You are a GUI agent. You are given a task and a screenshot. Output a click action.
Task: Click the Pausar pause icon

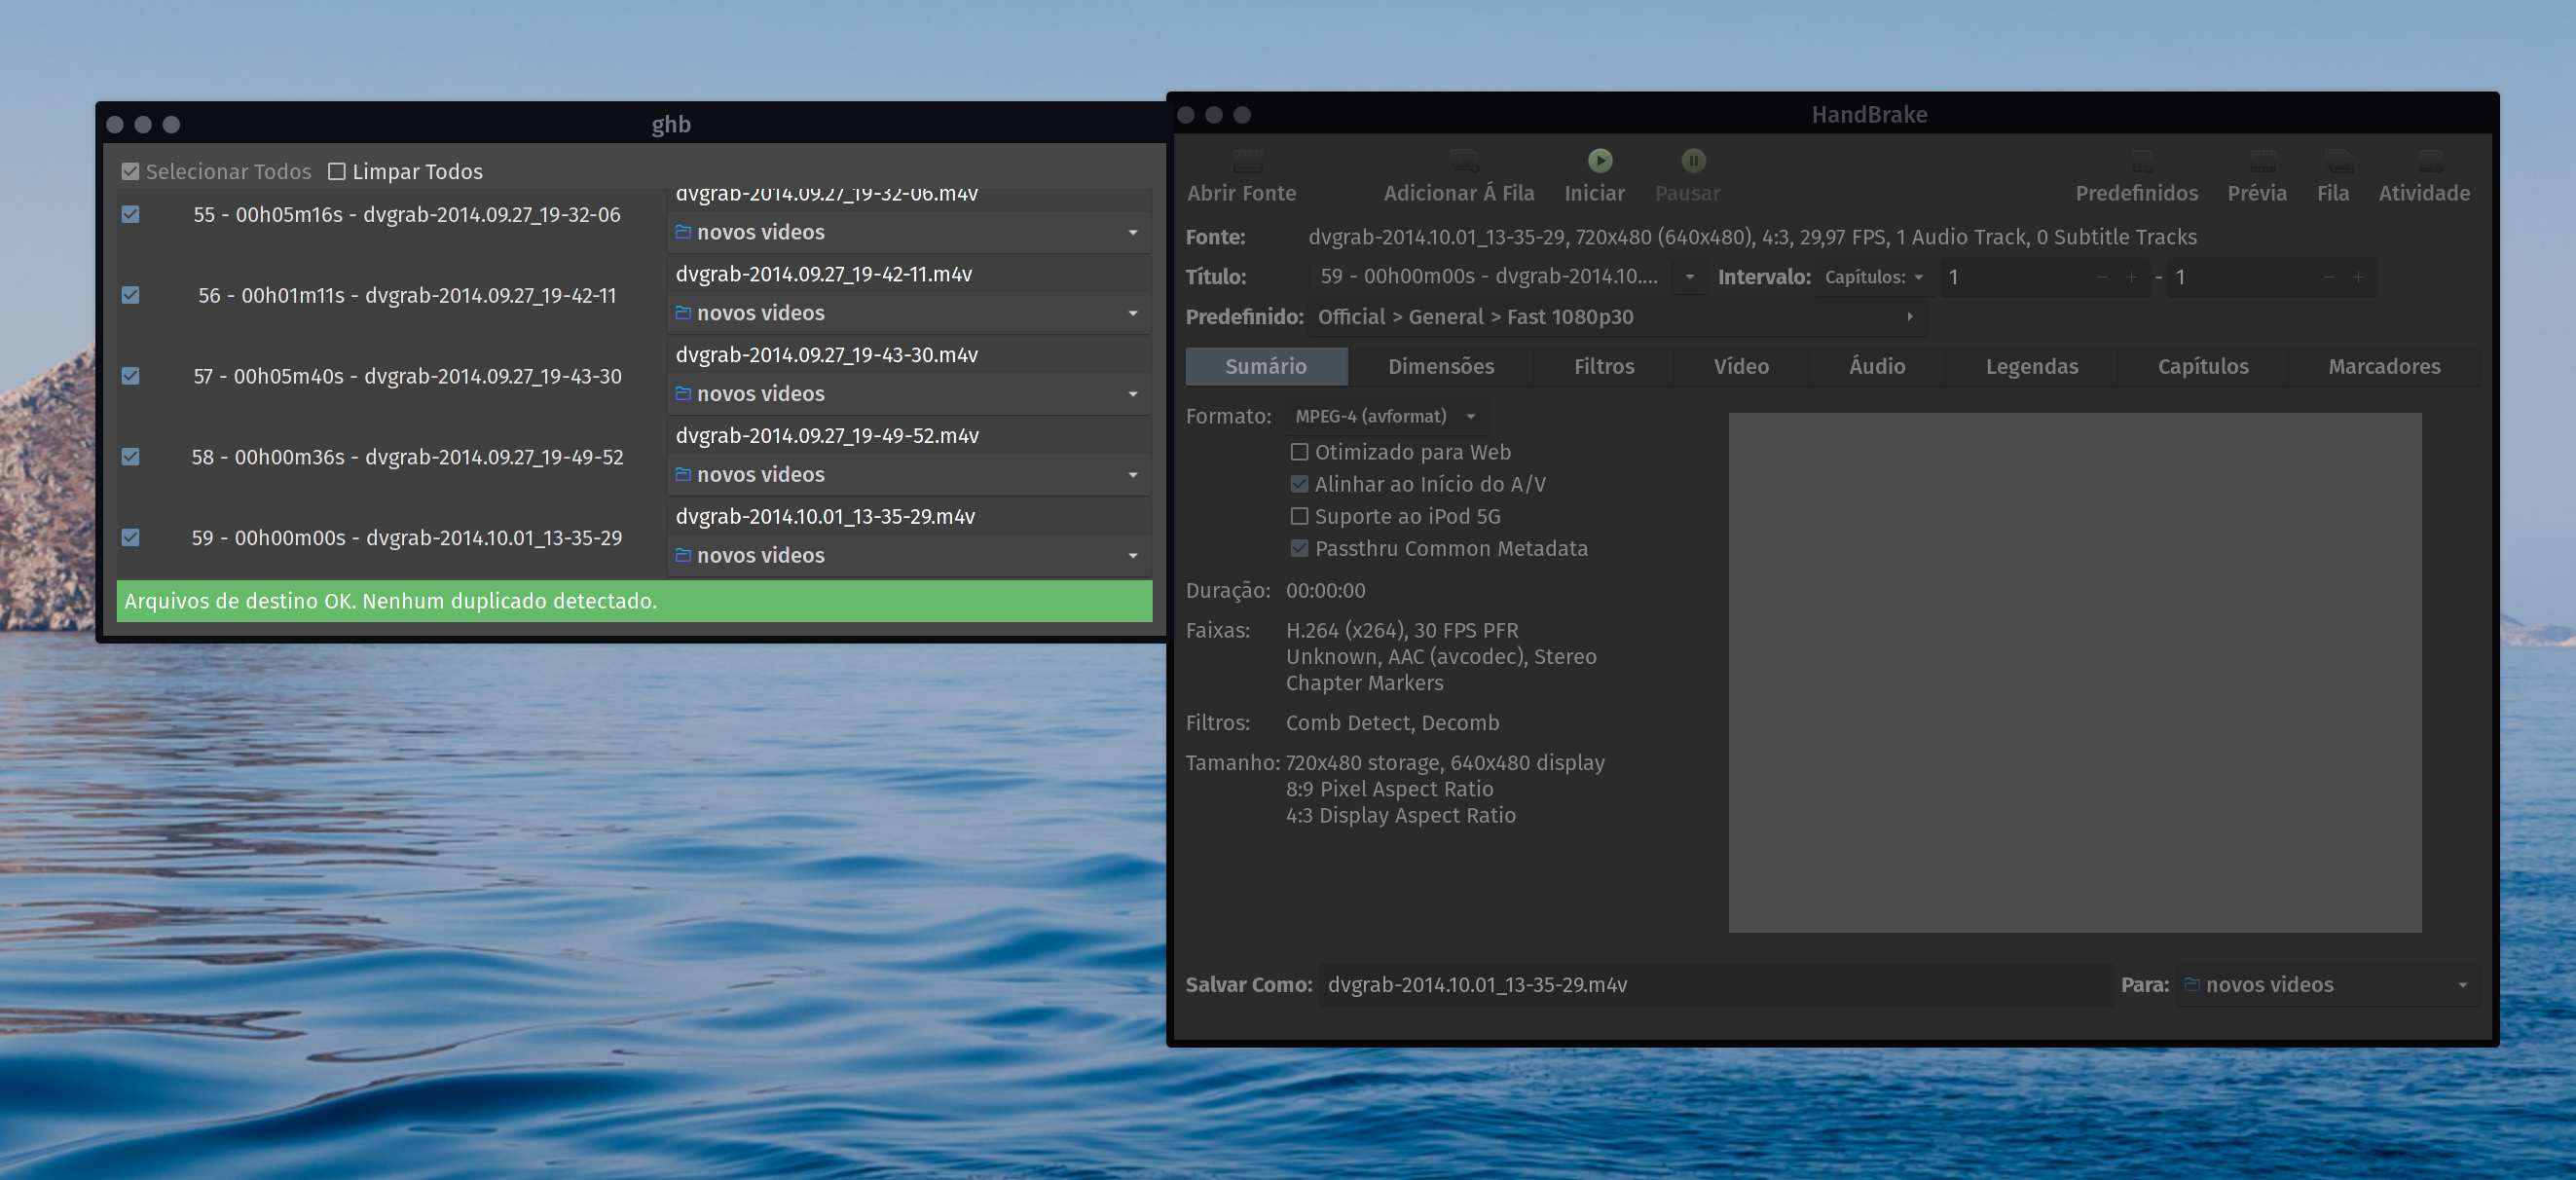point(1692,161)
